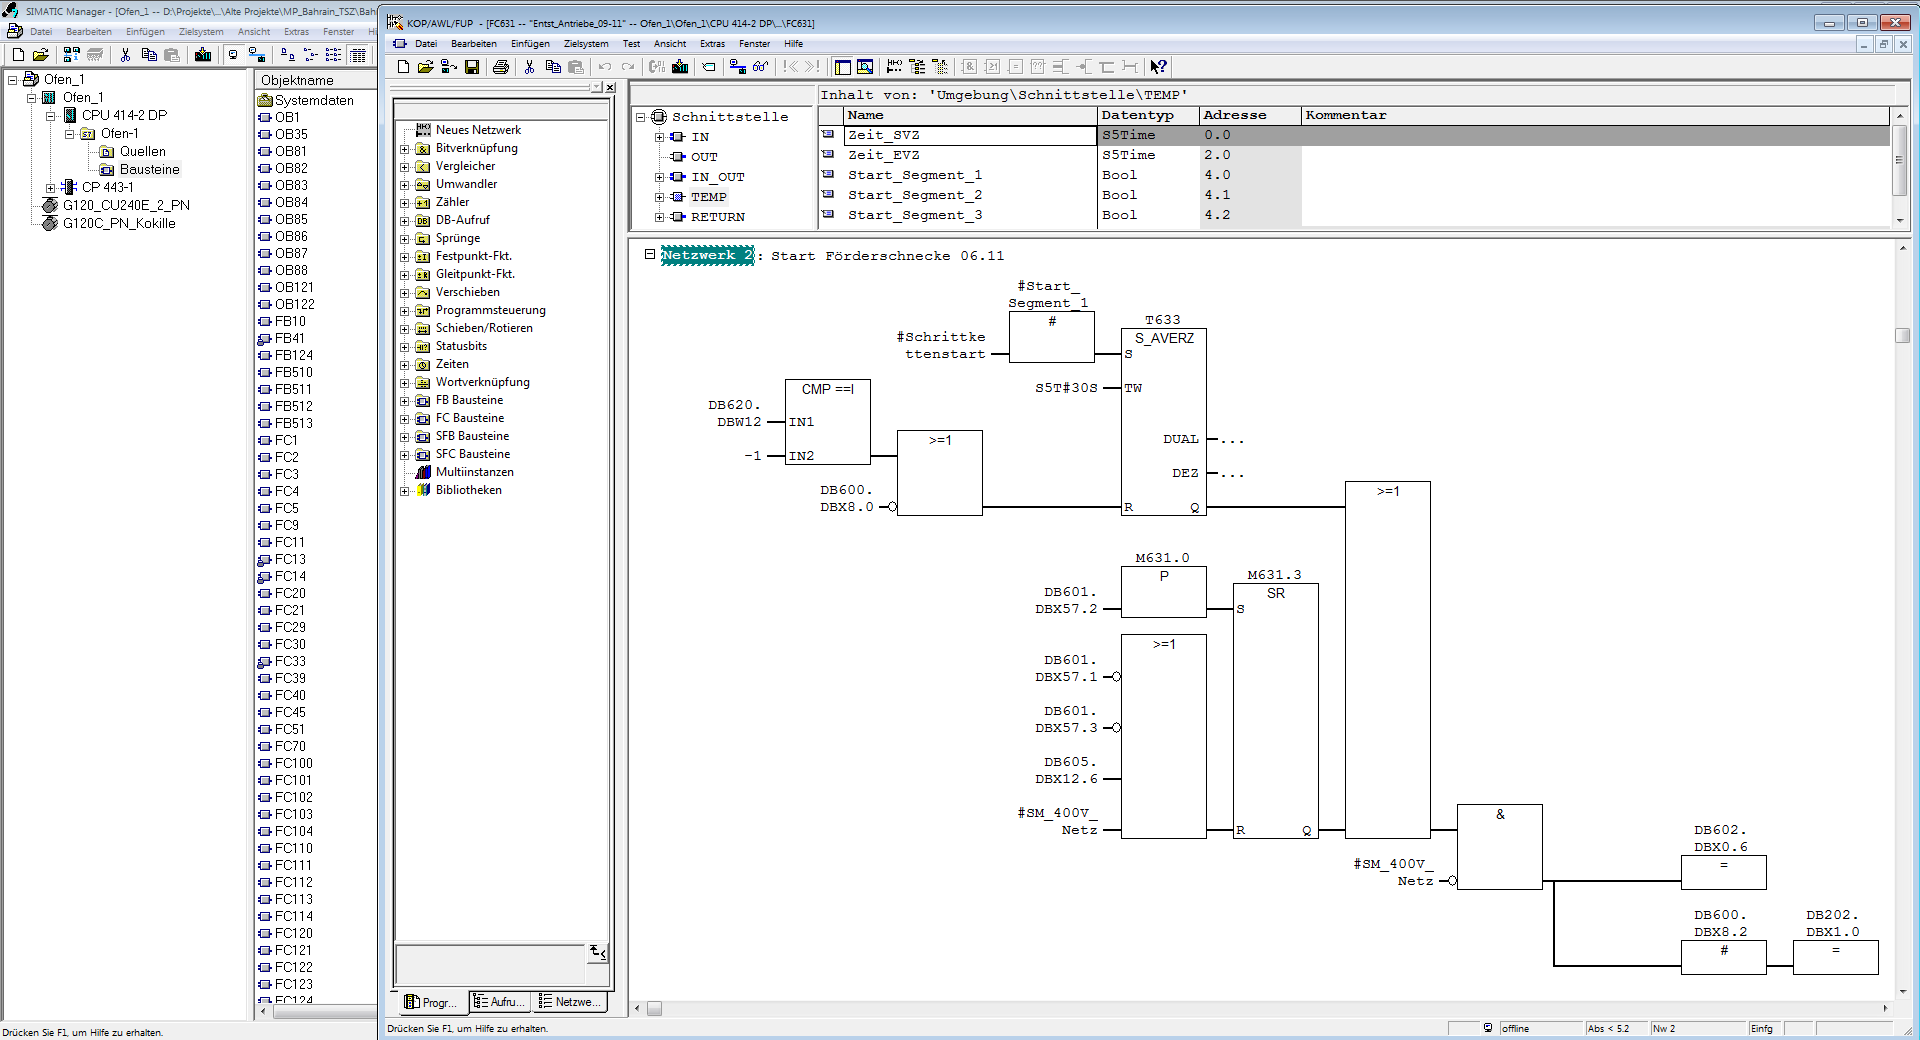Toggle Details view in SIMATIC Manager toolbar

(x=357, y=55)
